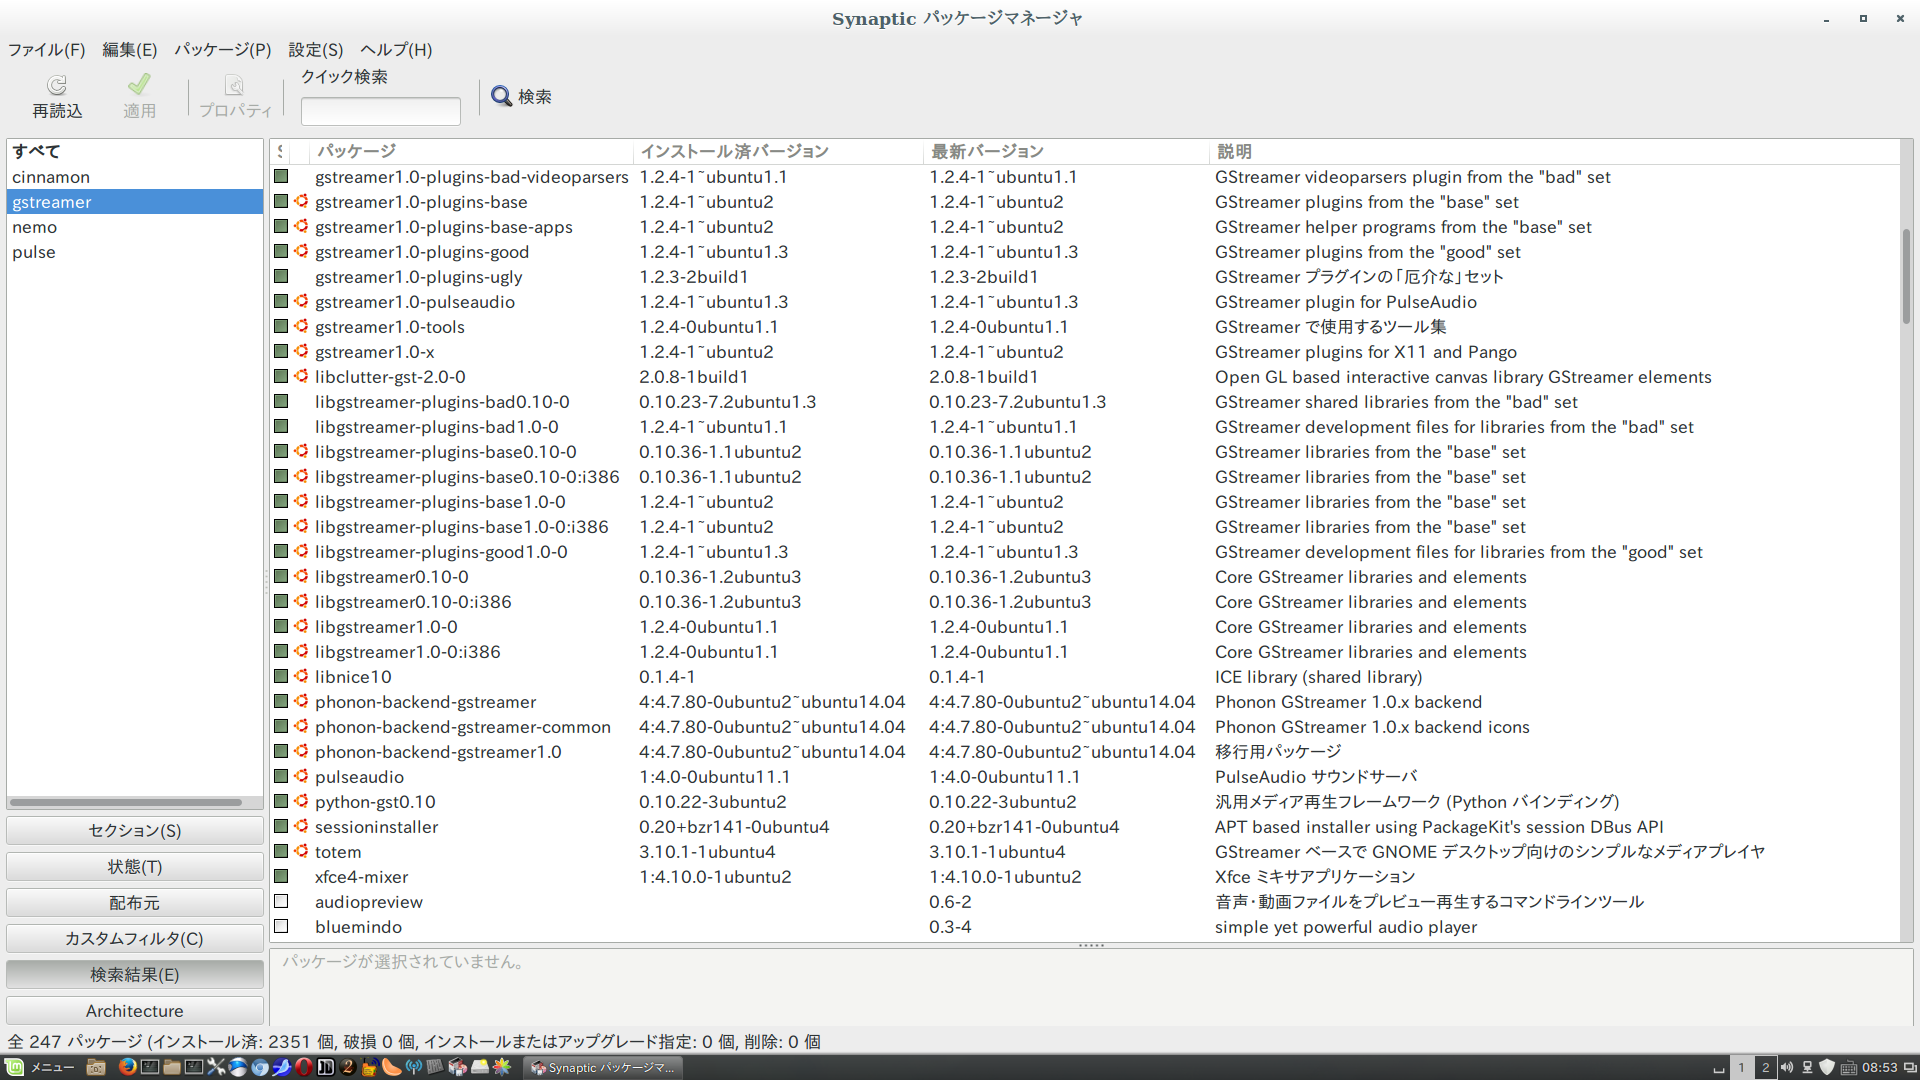Click the package list vertical scrollbar
1920x1080 pixels.
1906,276
